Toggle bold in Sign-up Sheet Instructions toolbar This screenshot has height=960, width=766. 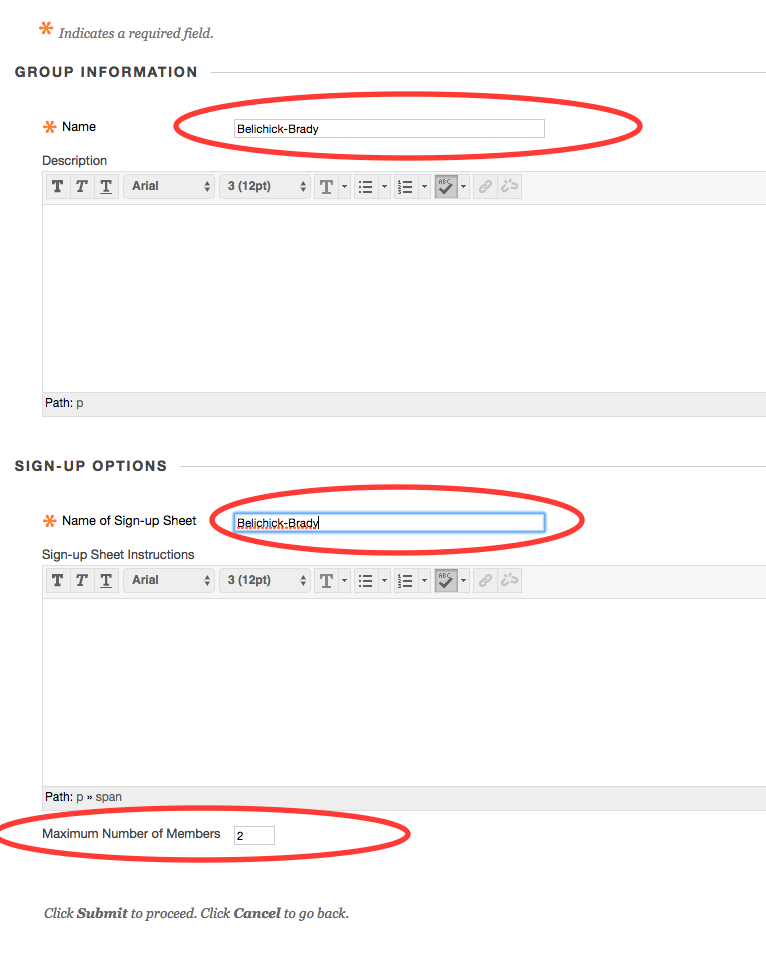pos(58,580)
